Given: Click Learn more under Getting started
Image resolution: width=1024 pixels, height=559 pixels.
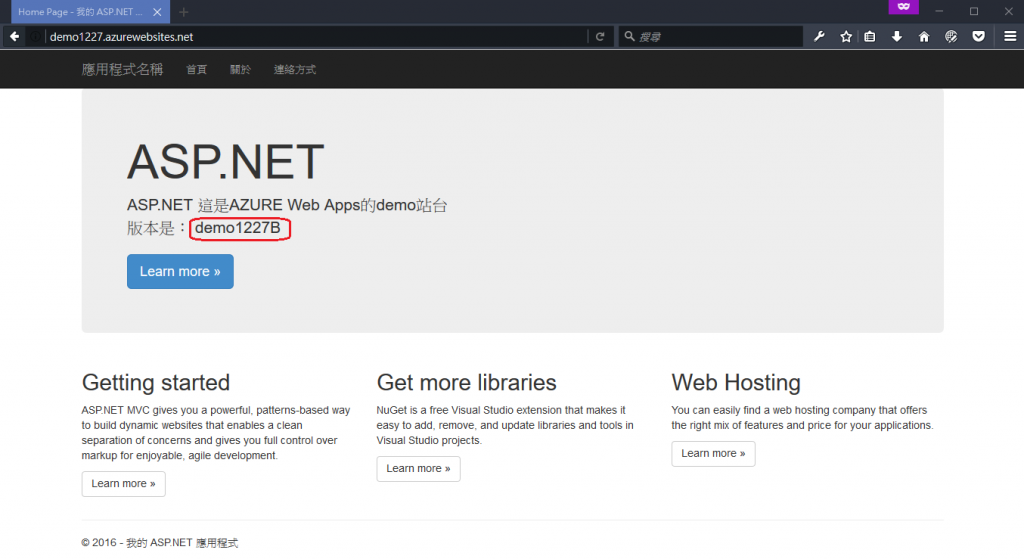Looking at the screenshot, I should pos(123,484).
